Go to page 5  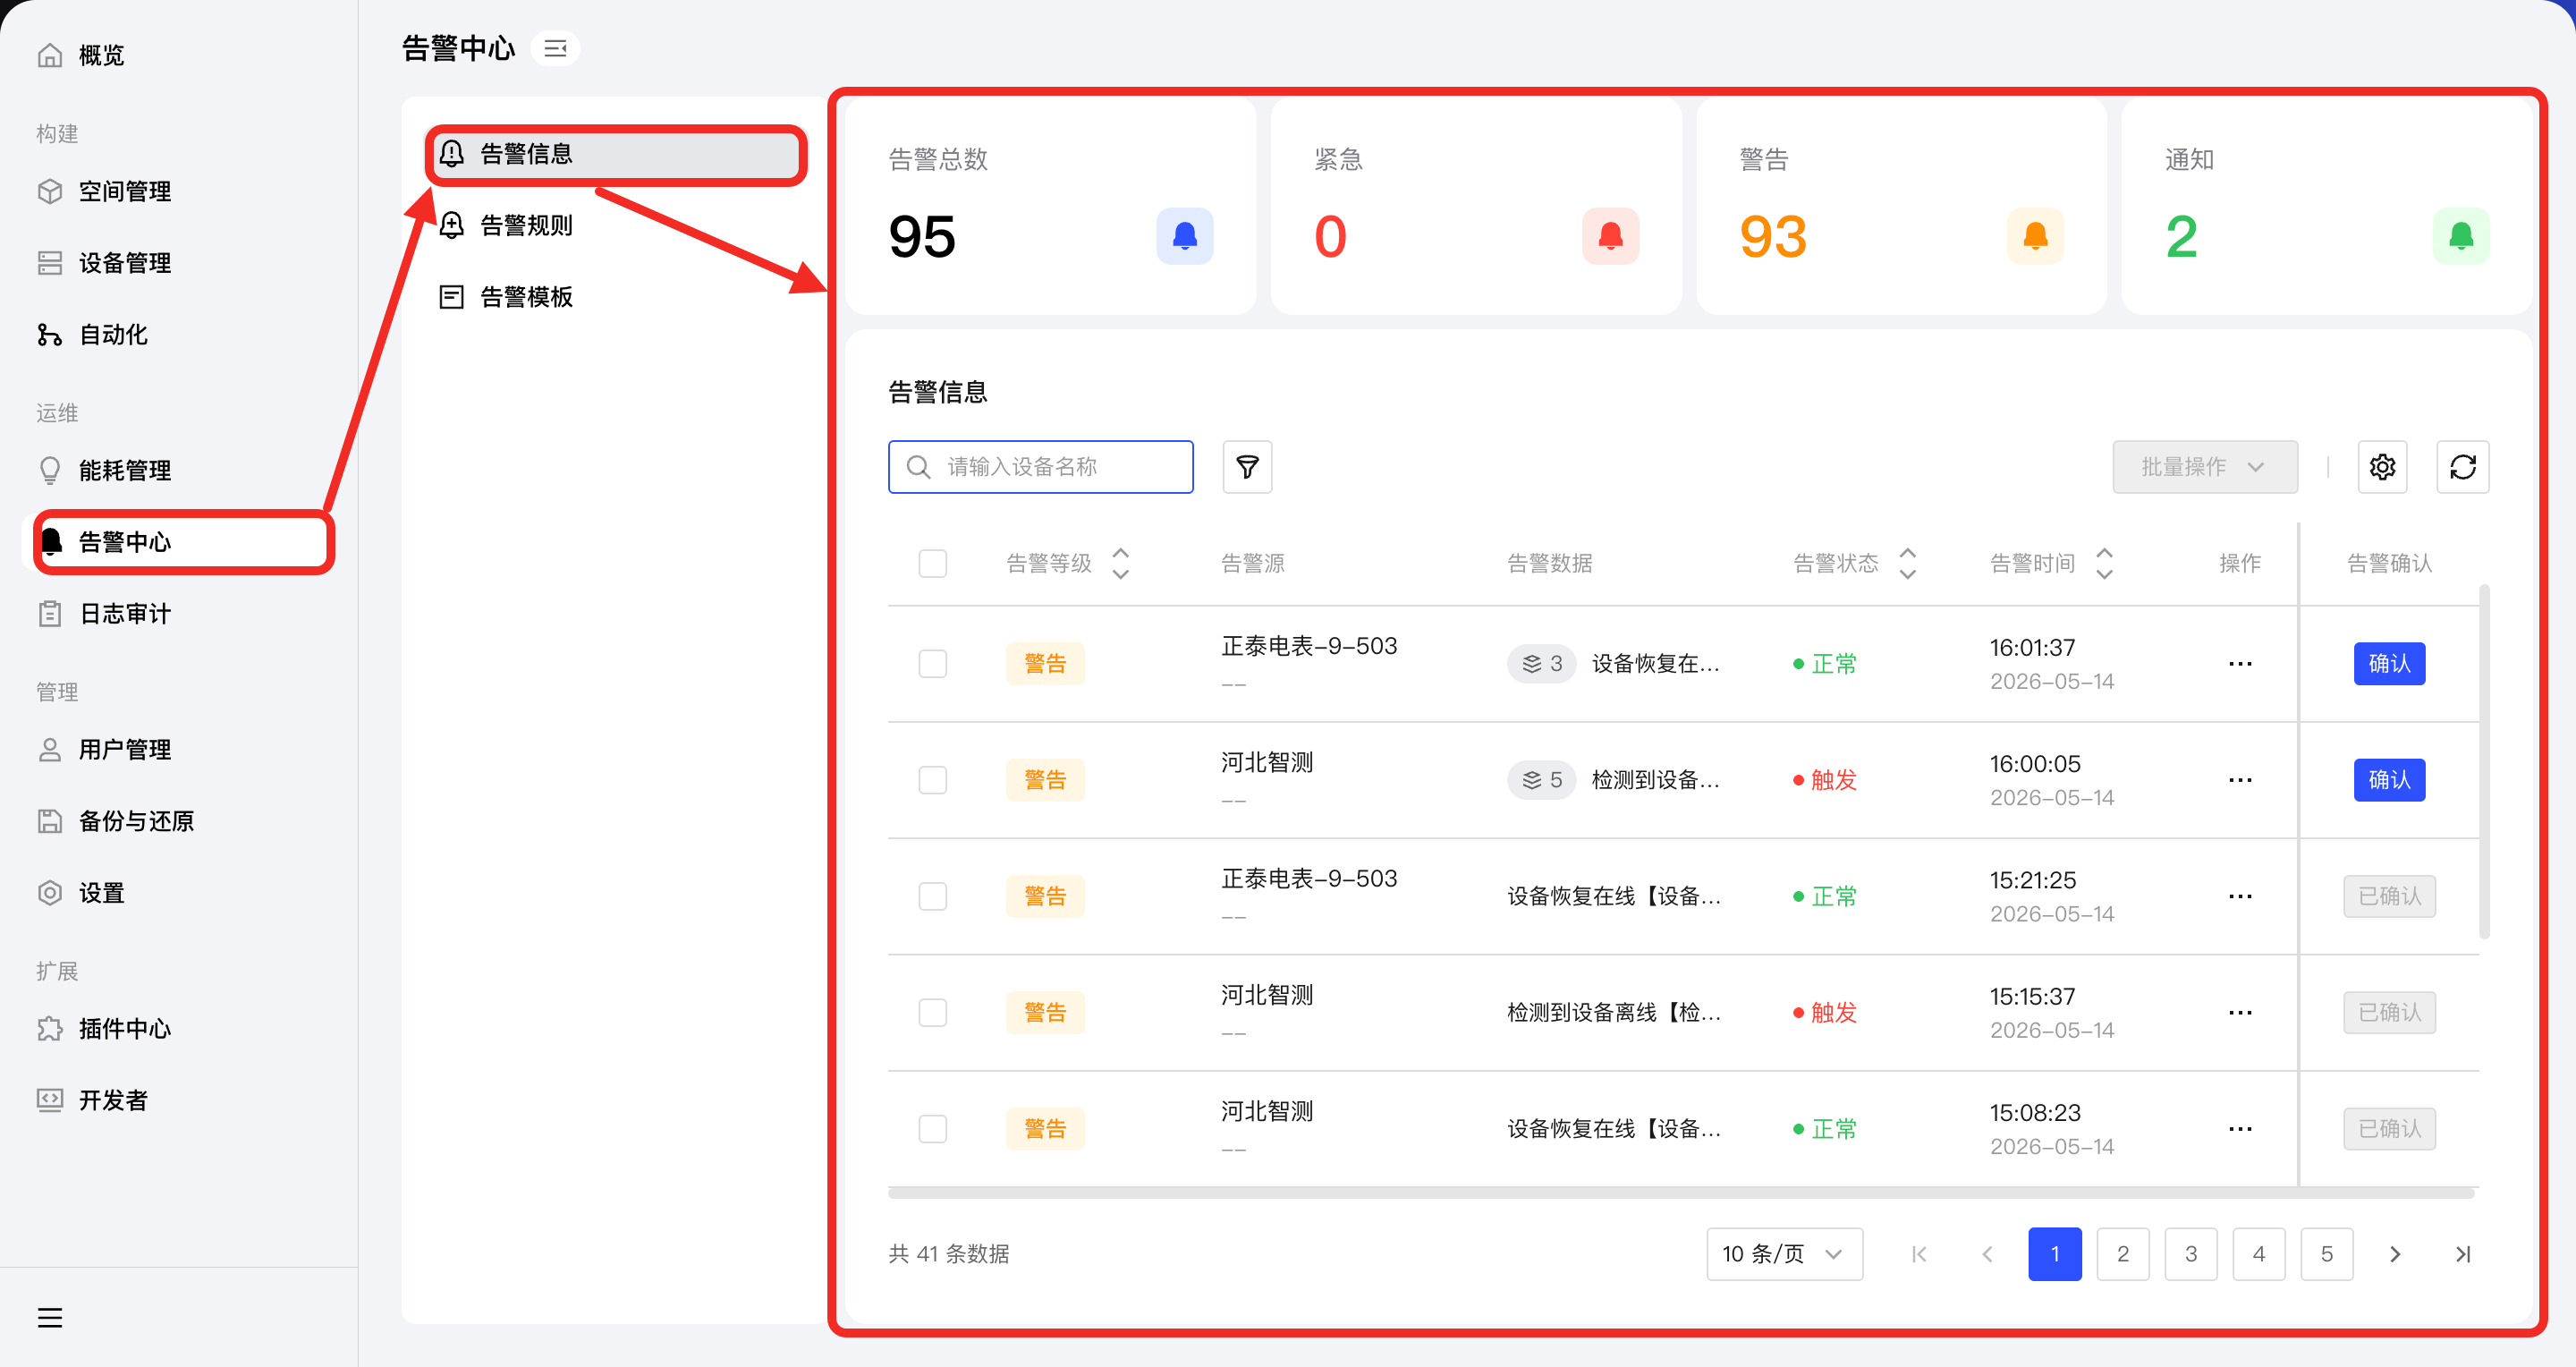[2326, 1254]
